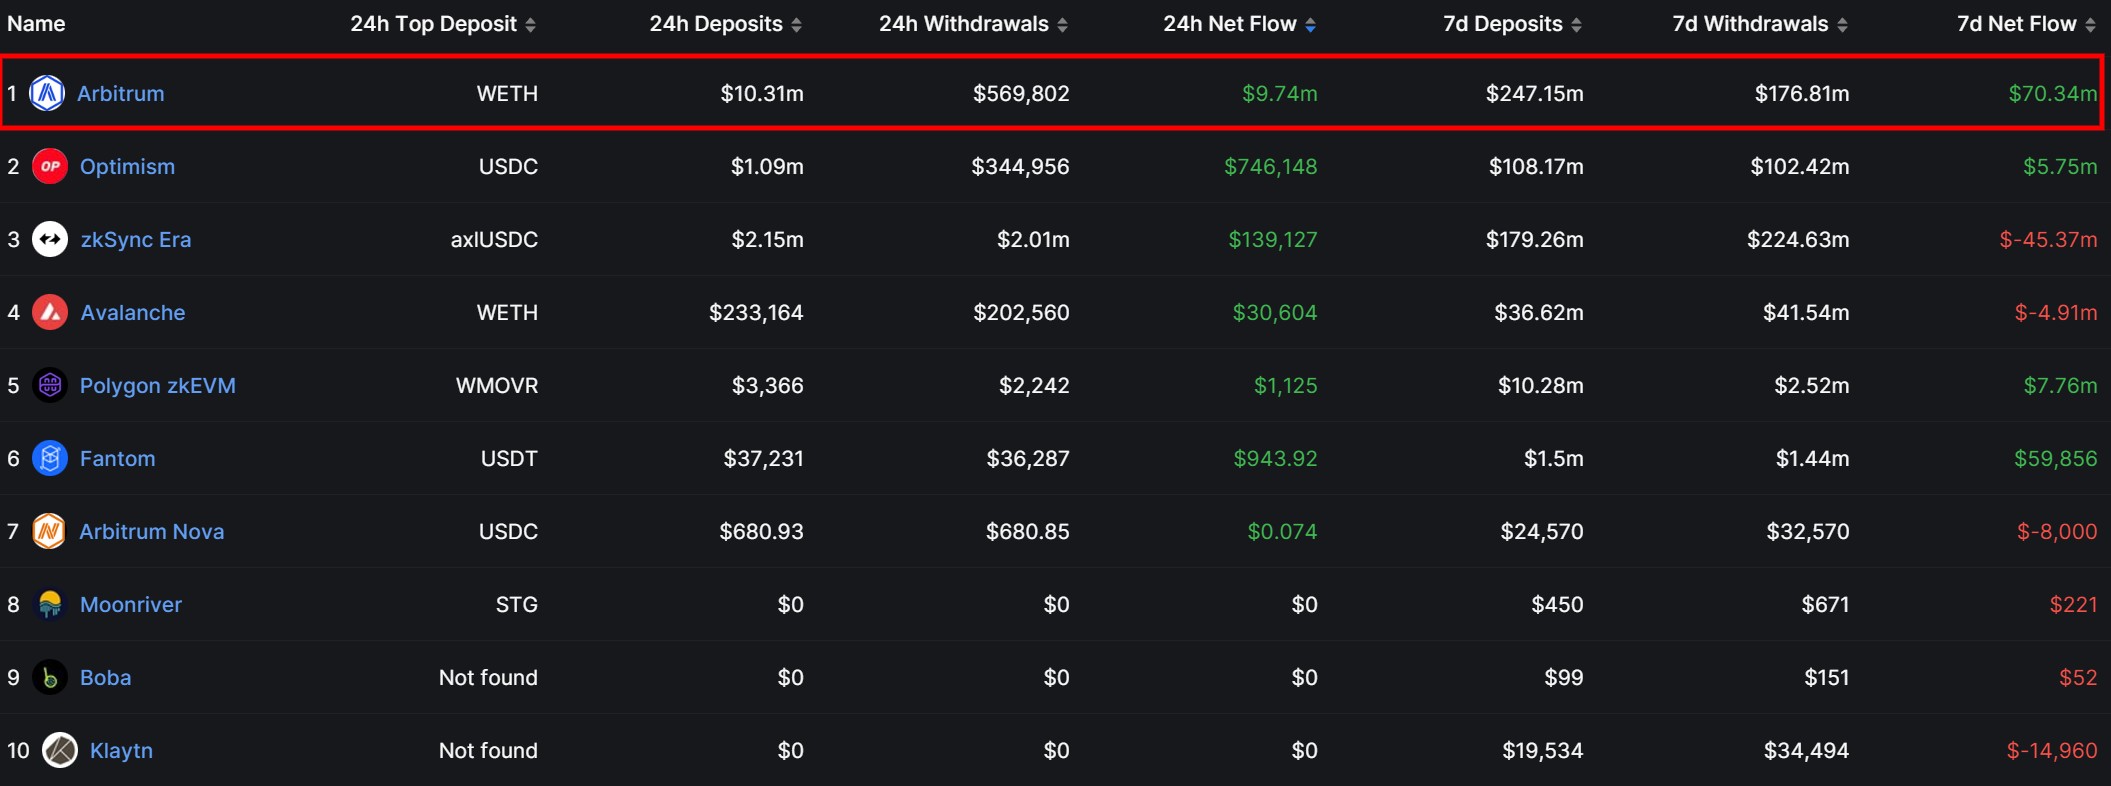The height and width of the screenshot is (786, 2111).
Task: Open the Polygon zkEVM link
Action: pos(158,385)
